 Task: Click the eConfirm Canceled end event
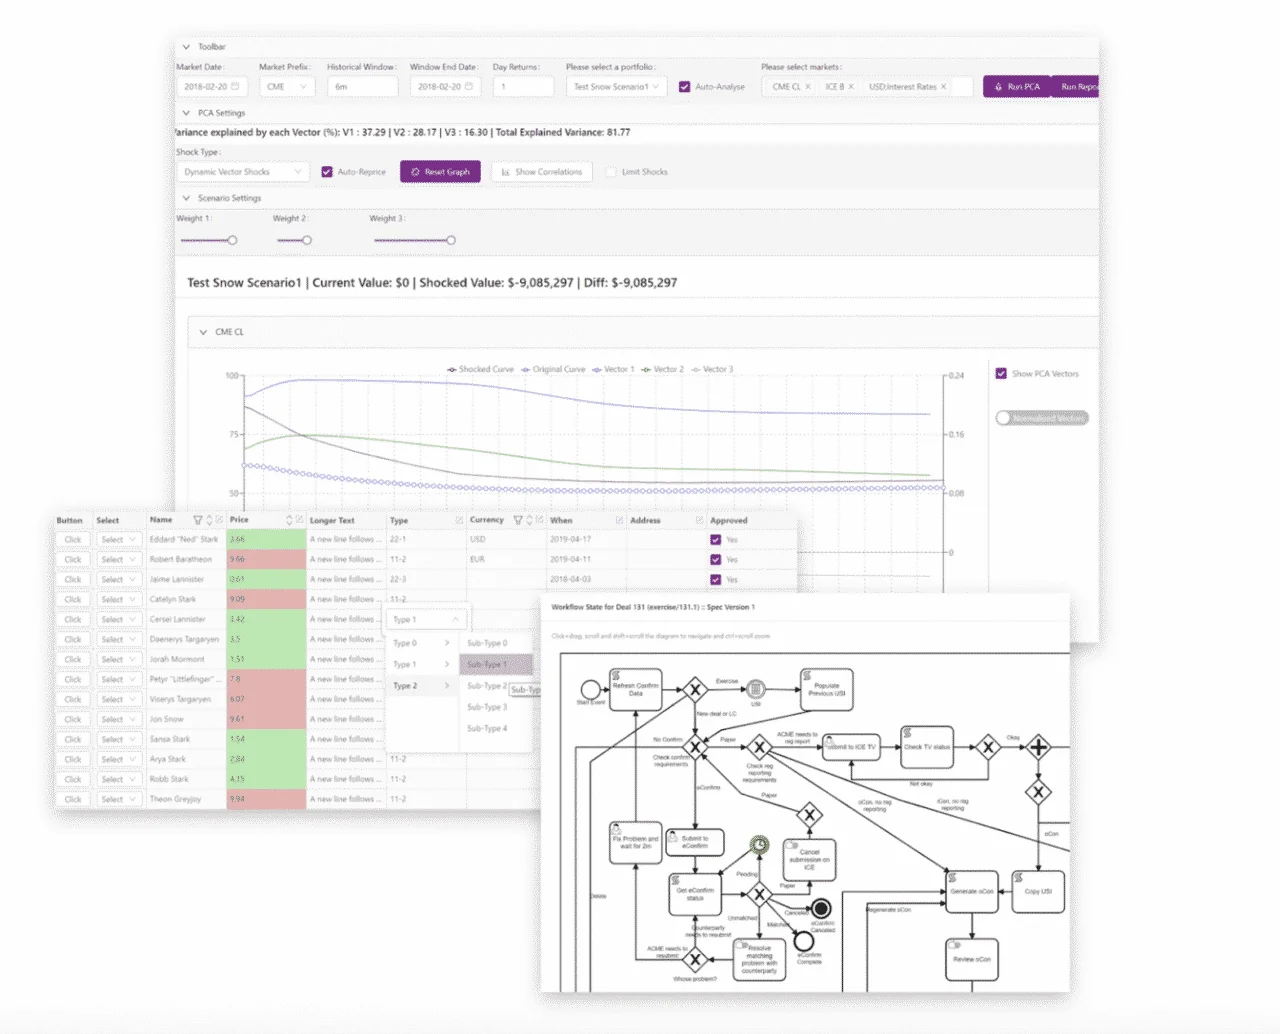[x=821, y=909]
